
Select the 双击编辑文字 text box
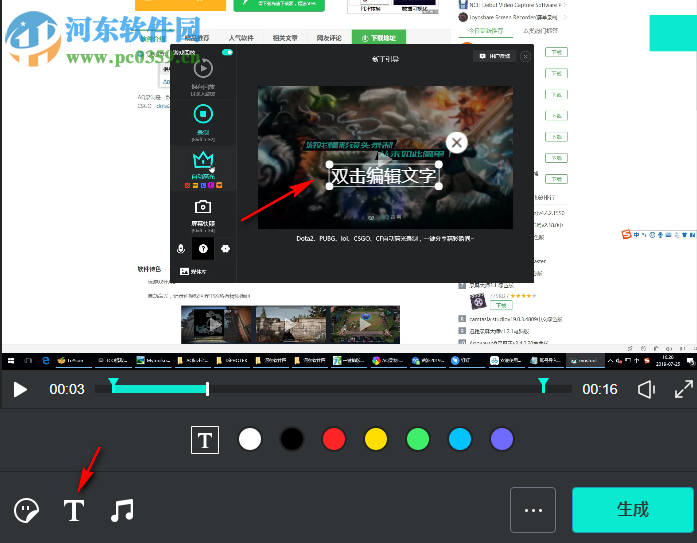[x=384, y=176]
